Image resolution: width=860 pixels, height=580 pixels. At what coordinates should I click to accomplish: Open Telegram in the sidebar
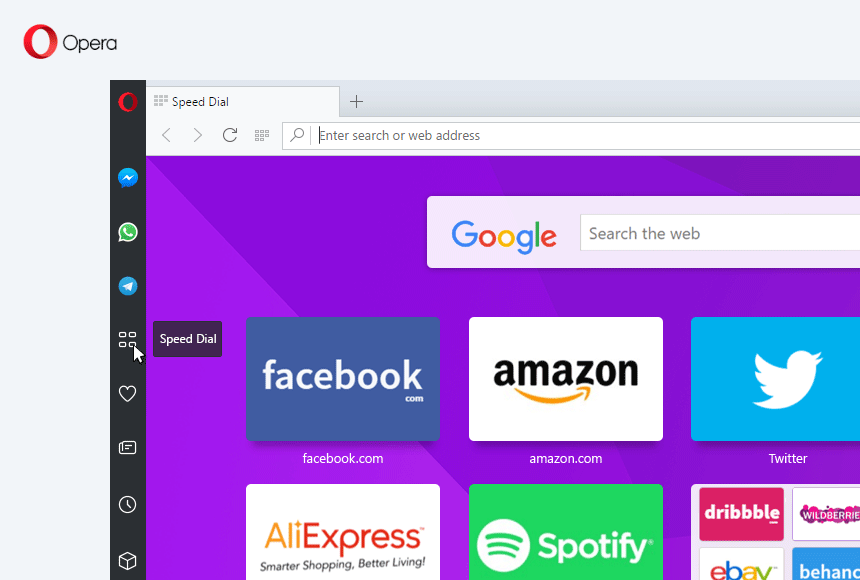tap(127, 286)
